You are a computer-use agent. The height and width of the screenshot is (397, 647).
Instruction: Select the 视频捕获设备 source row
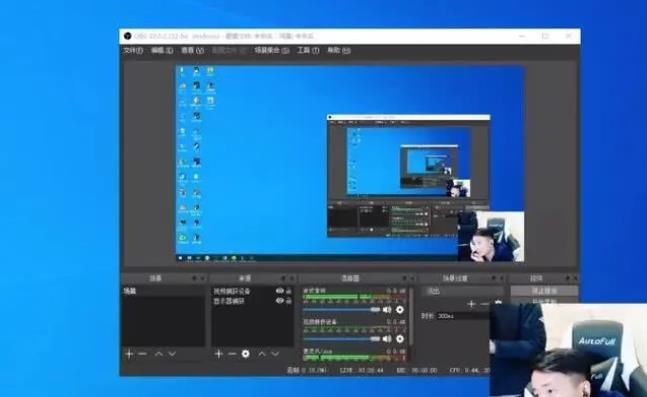(253, 291)
